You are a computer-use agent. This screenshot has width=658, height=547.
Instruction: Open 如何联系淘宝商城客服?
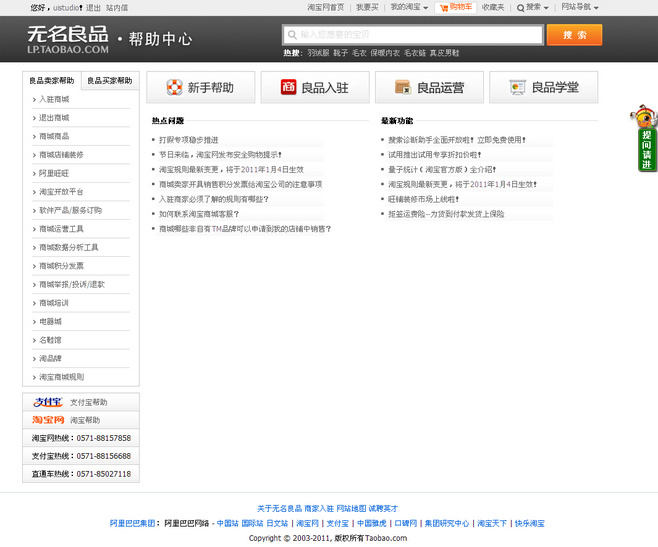pos(199,214)
